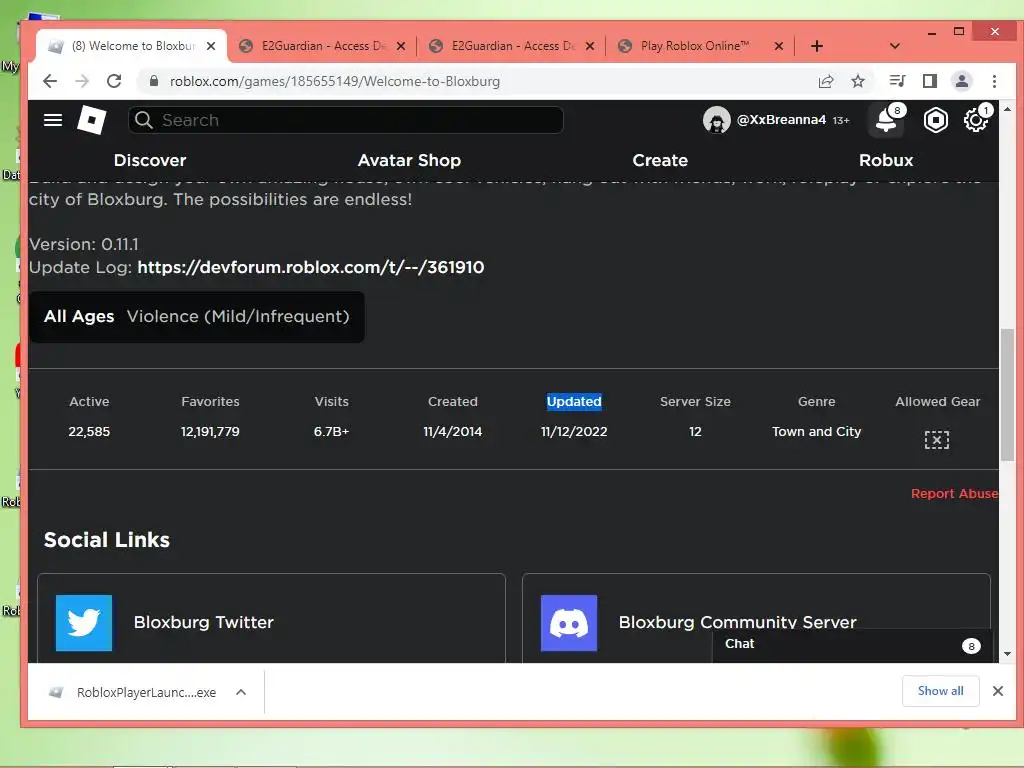Click the Active players count 22,585
This screenshot has height=768, width=1024.
click(89, 432)
